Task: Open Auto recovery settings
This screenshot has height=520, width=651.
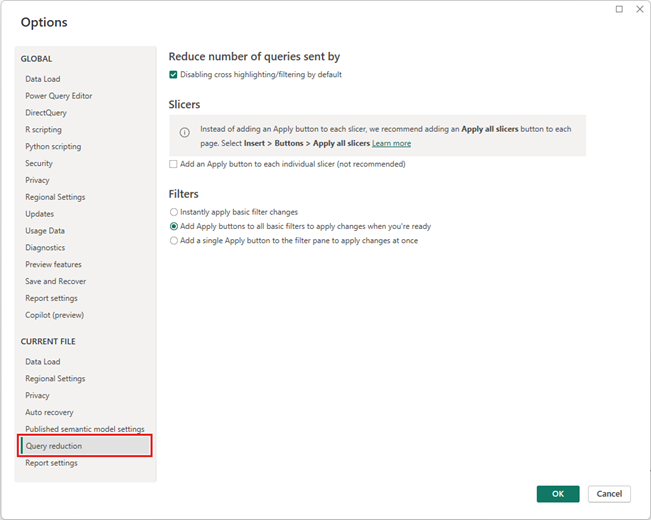Action: [x=49, y=412]
